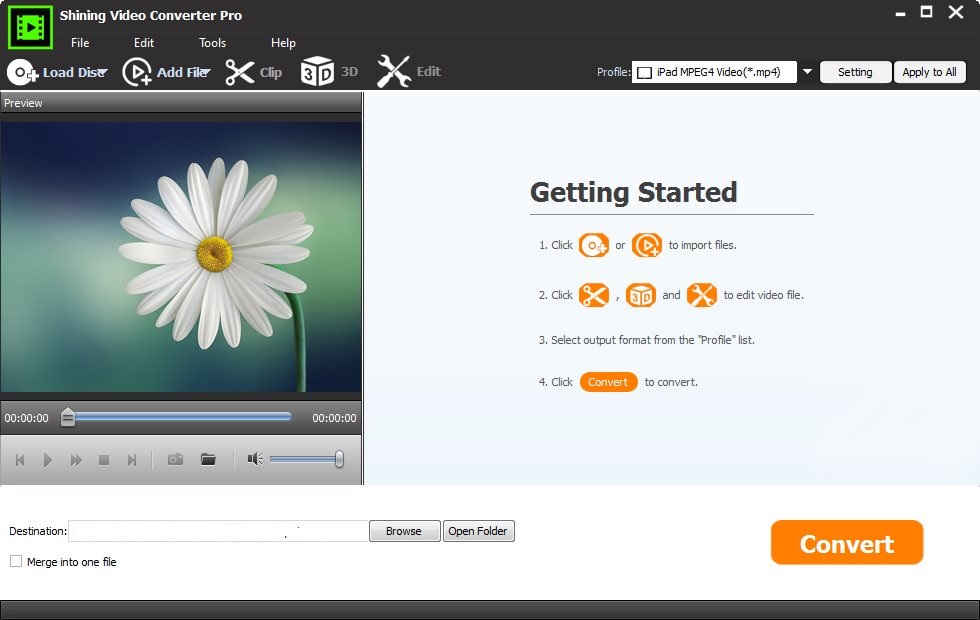Click orange 3D icon in Getting Started
Screen dimensions: 980x620
[641, 295]
